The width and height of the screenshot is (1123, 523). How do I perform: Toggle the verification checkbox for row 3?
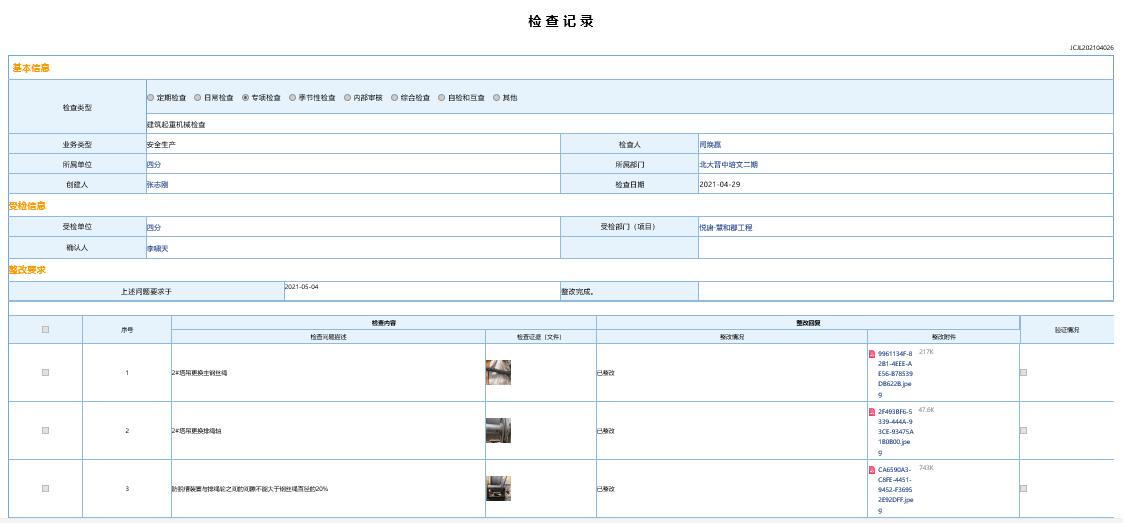click(x=1023, y=489)
